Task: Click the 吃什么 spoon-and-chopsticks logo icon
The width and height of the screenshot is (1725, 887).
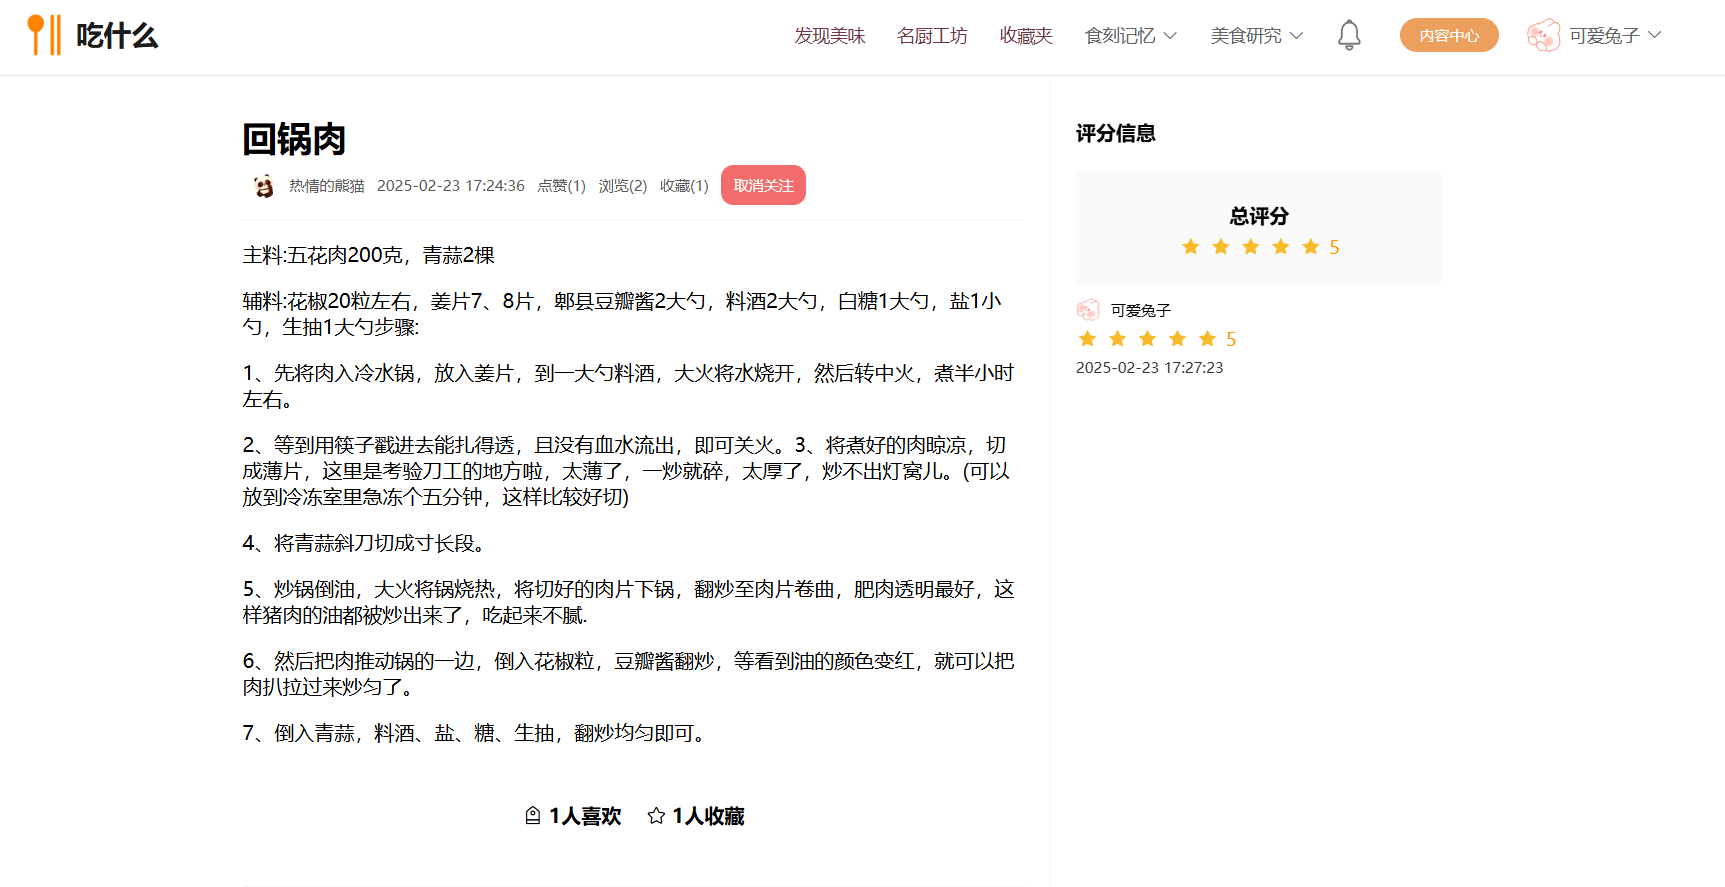Action: coord(44,35)
